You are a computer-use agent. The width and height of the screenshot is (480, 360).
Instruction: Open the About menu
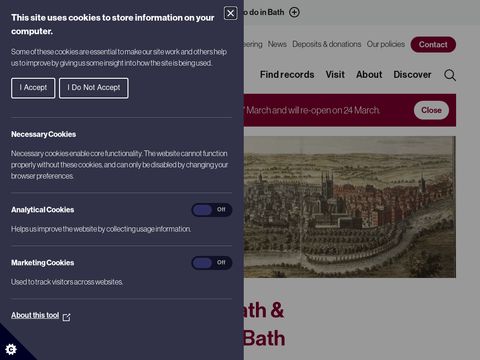(x=369, y=75)
